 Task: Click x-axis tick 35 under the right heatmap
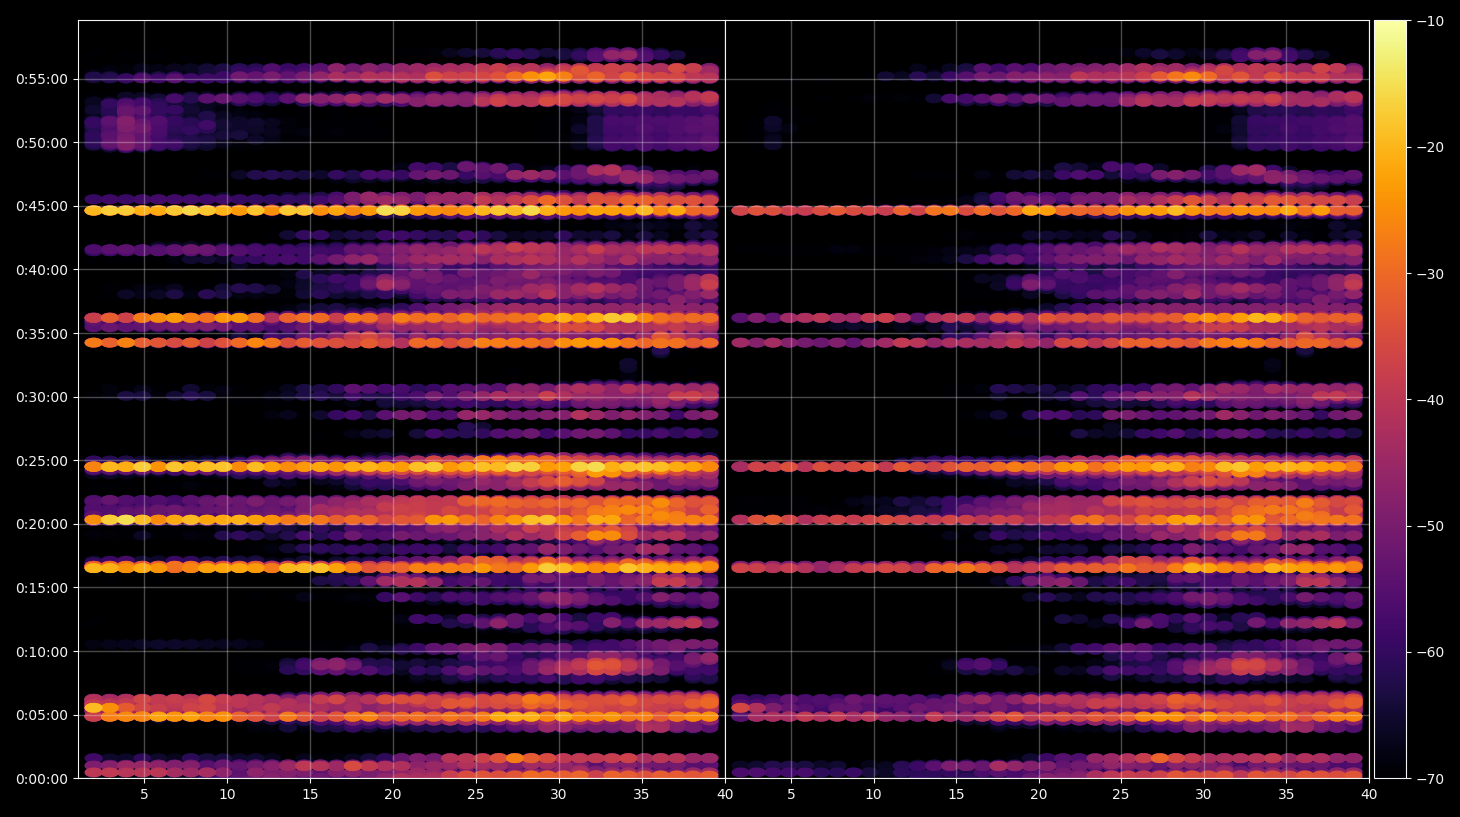[x=1286, y=795]
